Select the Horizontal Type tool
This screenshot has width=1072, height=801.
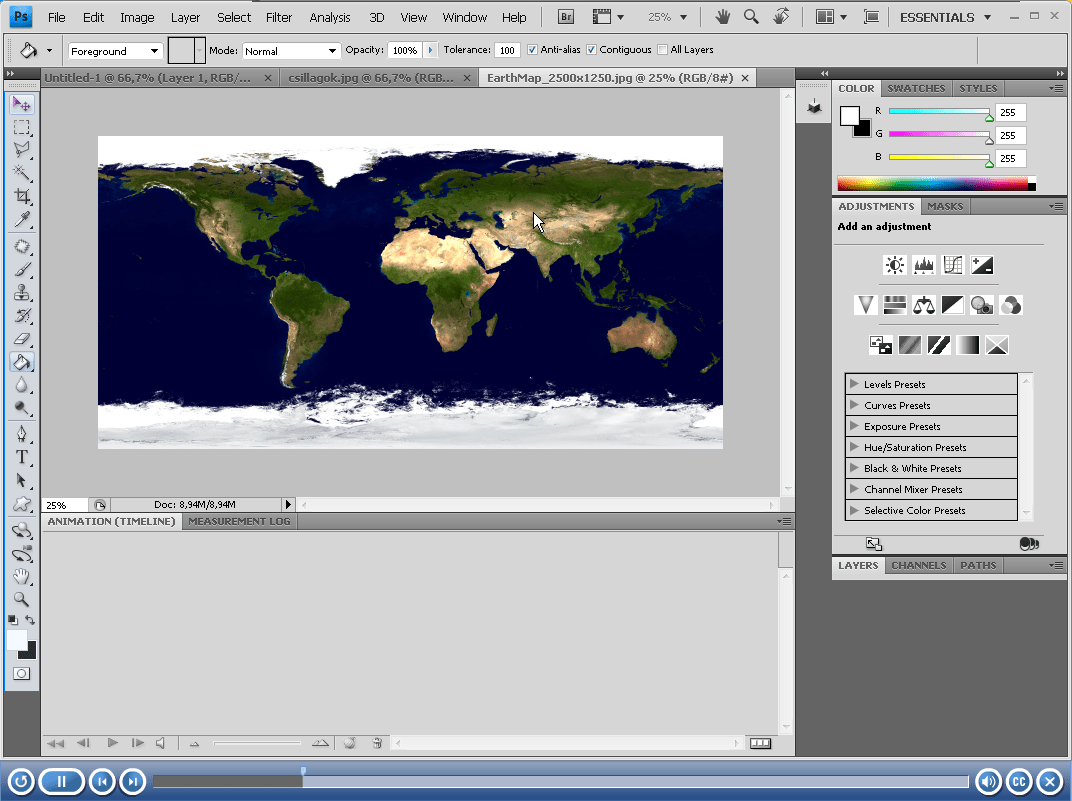click(x=21, y=457)
